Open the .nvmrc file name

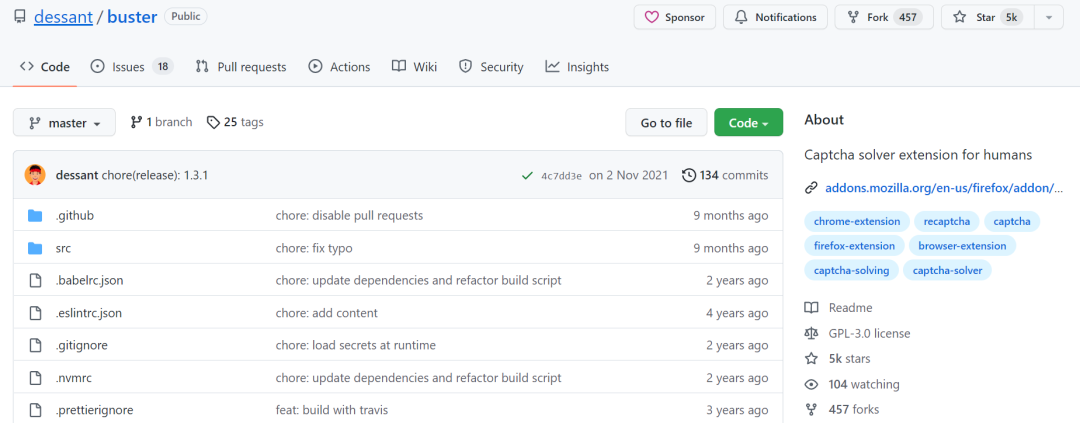point(73,378)
